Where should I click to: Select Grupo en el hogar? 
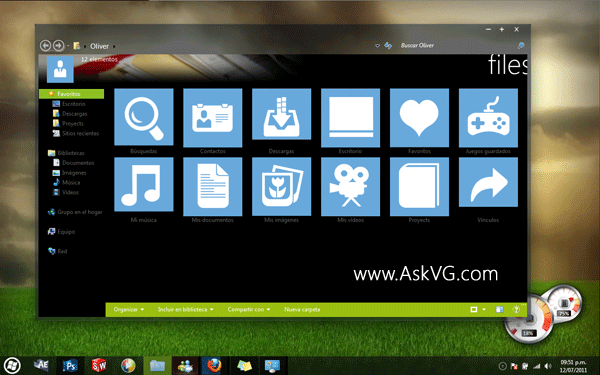click(75, 212)
